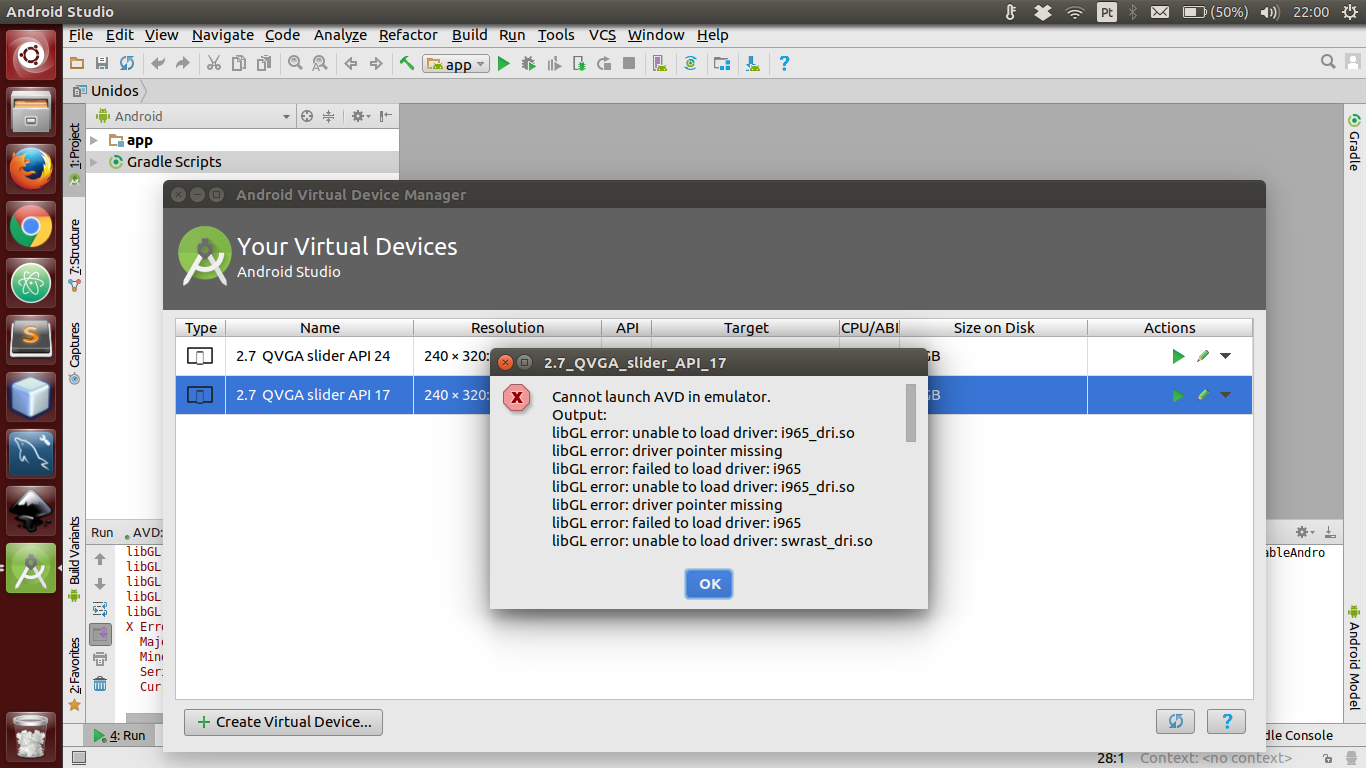This screenshot has height=768, width=1366.
Task: Open the Android project view dropdown
Action: [193, 116]
